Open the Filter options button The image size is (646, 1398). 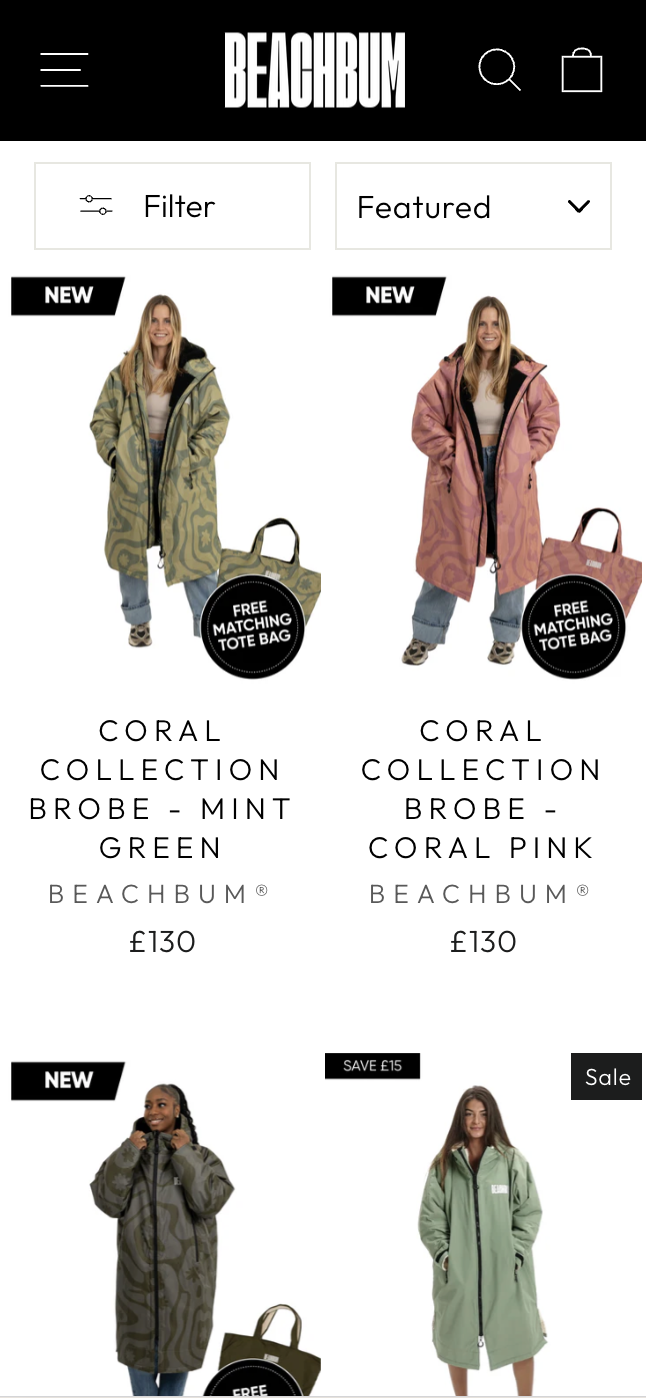[172, 206]
